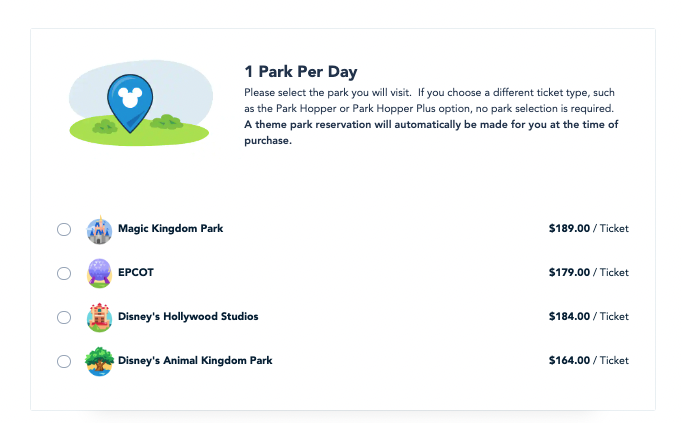Click the 1 Park Per Day heading
682x423 pixels.
coord(301,71)
